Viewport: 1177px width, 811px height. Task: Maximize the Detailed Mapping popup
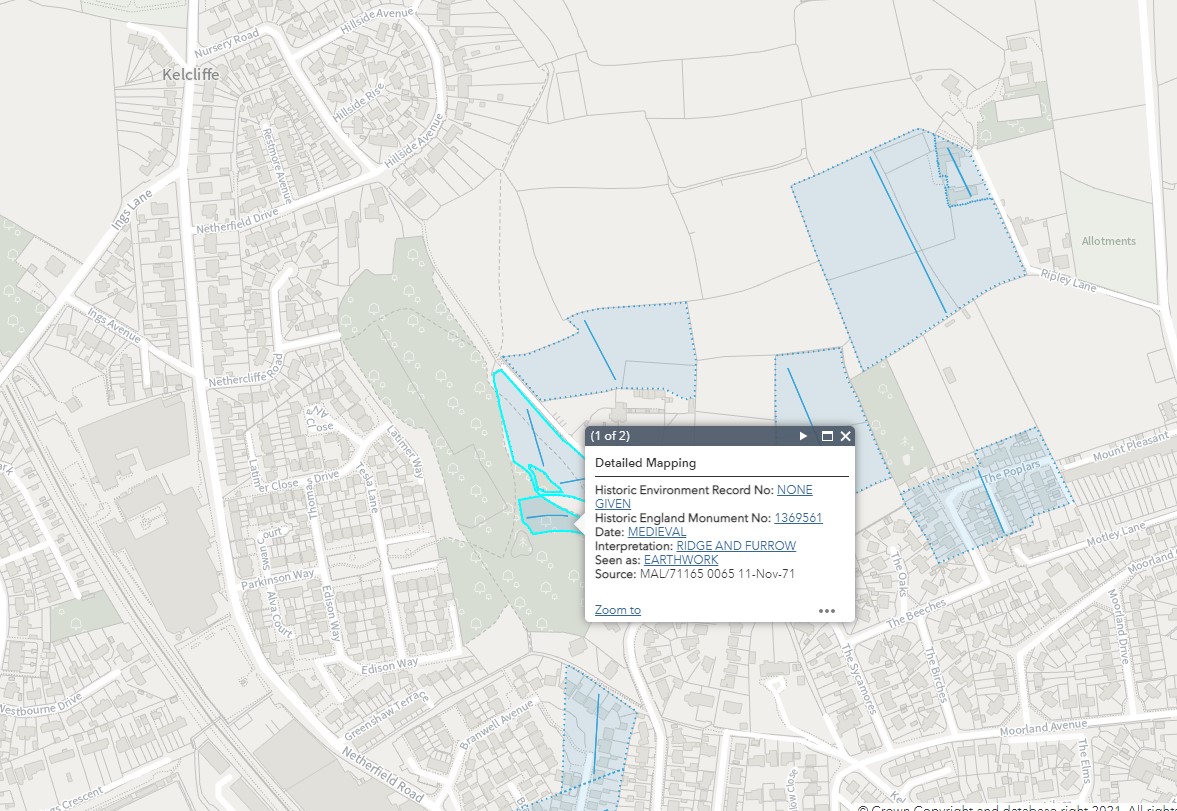point(827,436)
